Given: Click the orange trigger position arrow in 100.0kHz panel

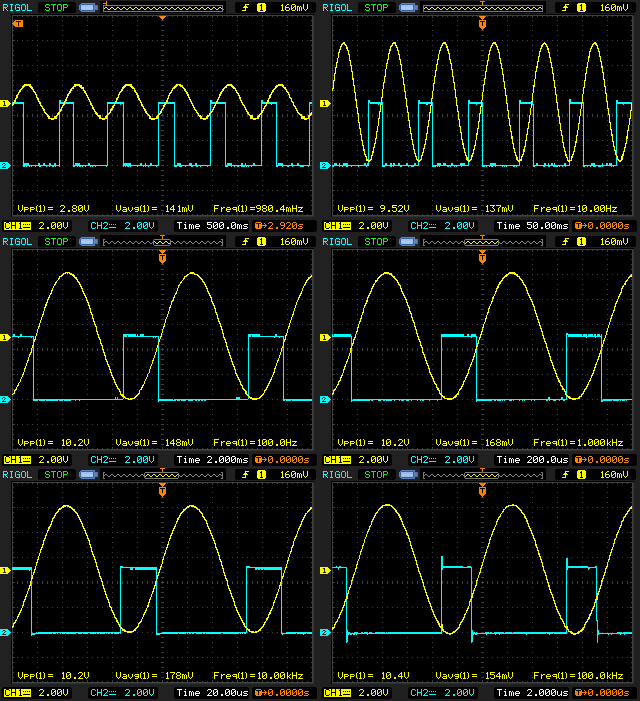Looking at the screenshot, I should pos(482,491).
